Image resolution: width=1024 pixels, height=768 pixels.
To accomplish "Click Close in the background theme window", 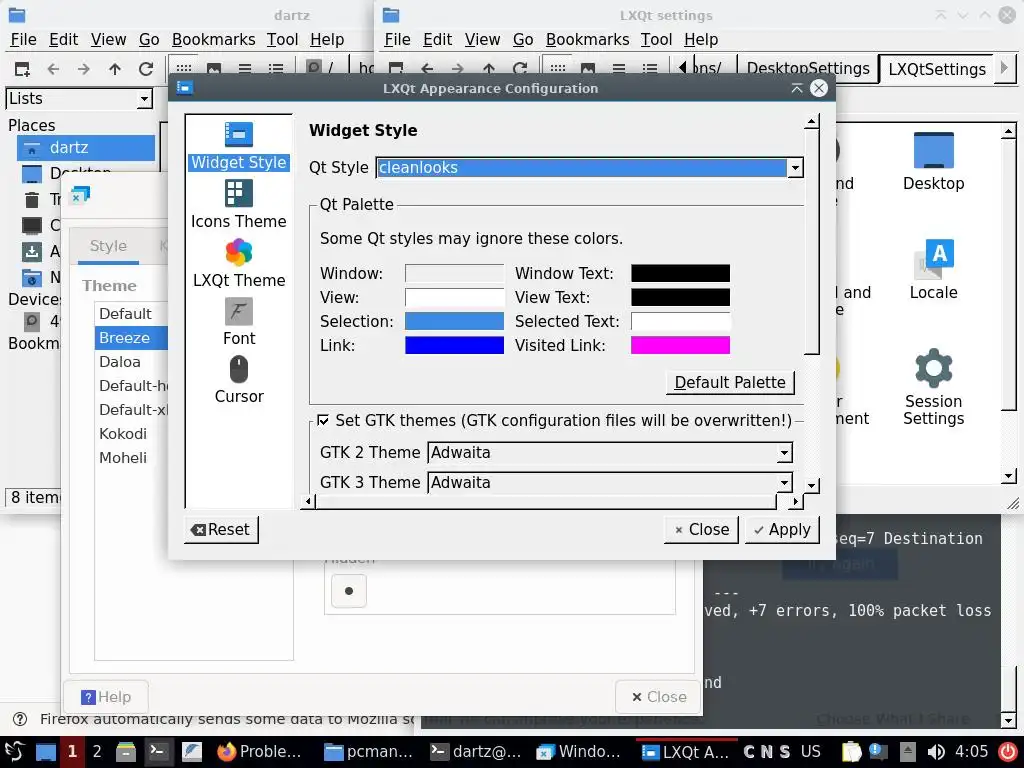I will [658, 697].
